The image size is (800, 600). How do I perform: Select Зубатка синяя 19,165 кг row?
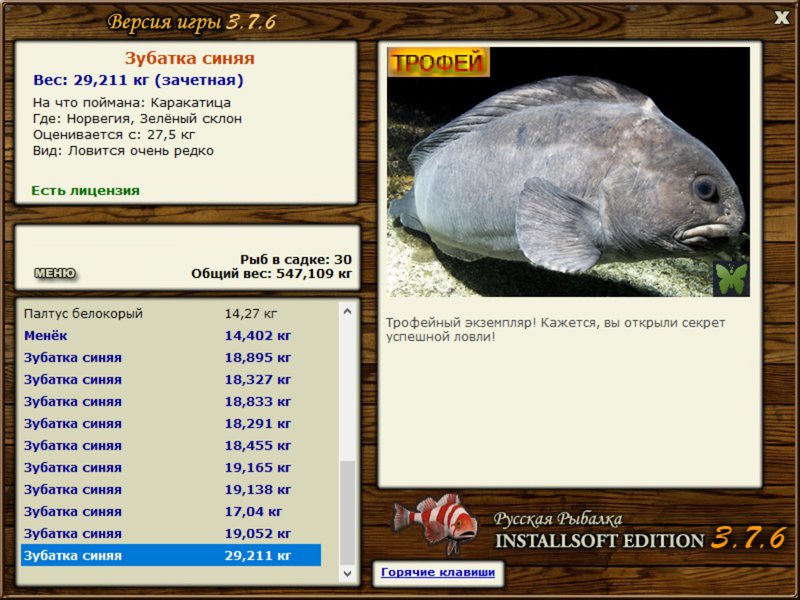click(x=171, y=467)
